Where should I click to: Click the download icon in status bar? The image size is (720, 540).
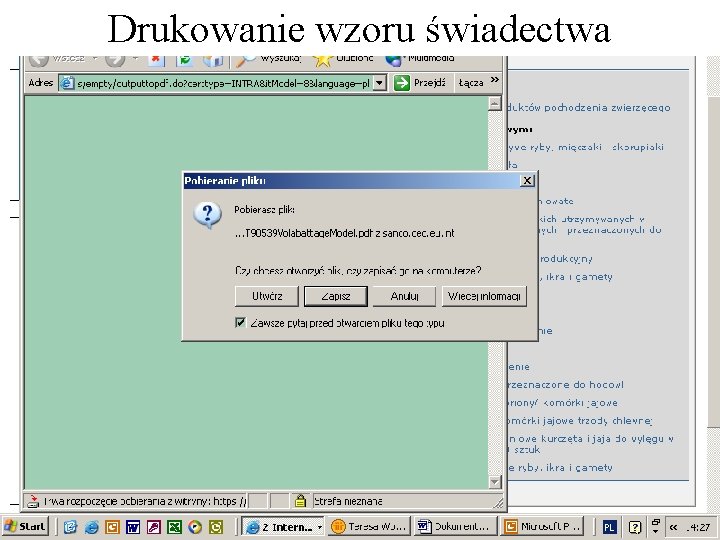(x=33, y=501)
